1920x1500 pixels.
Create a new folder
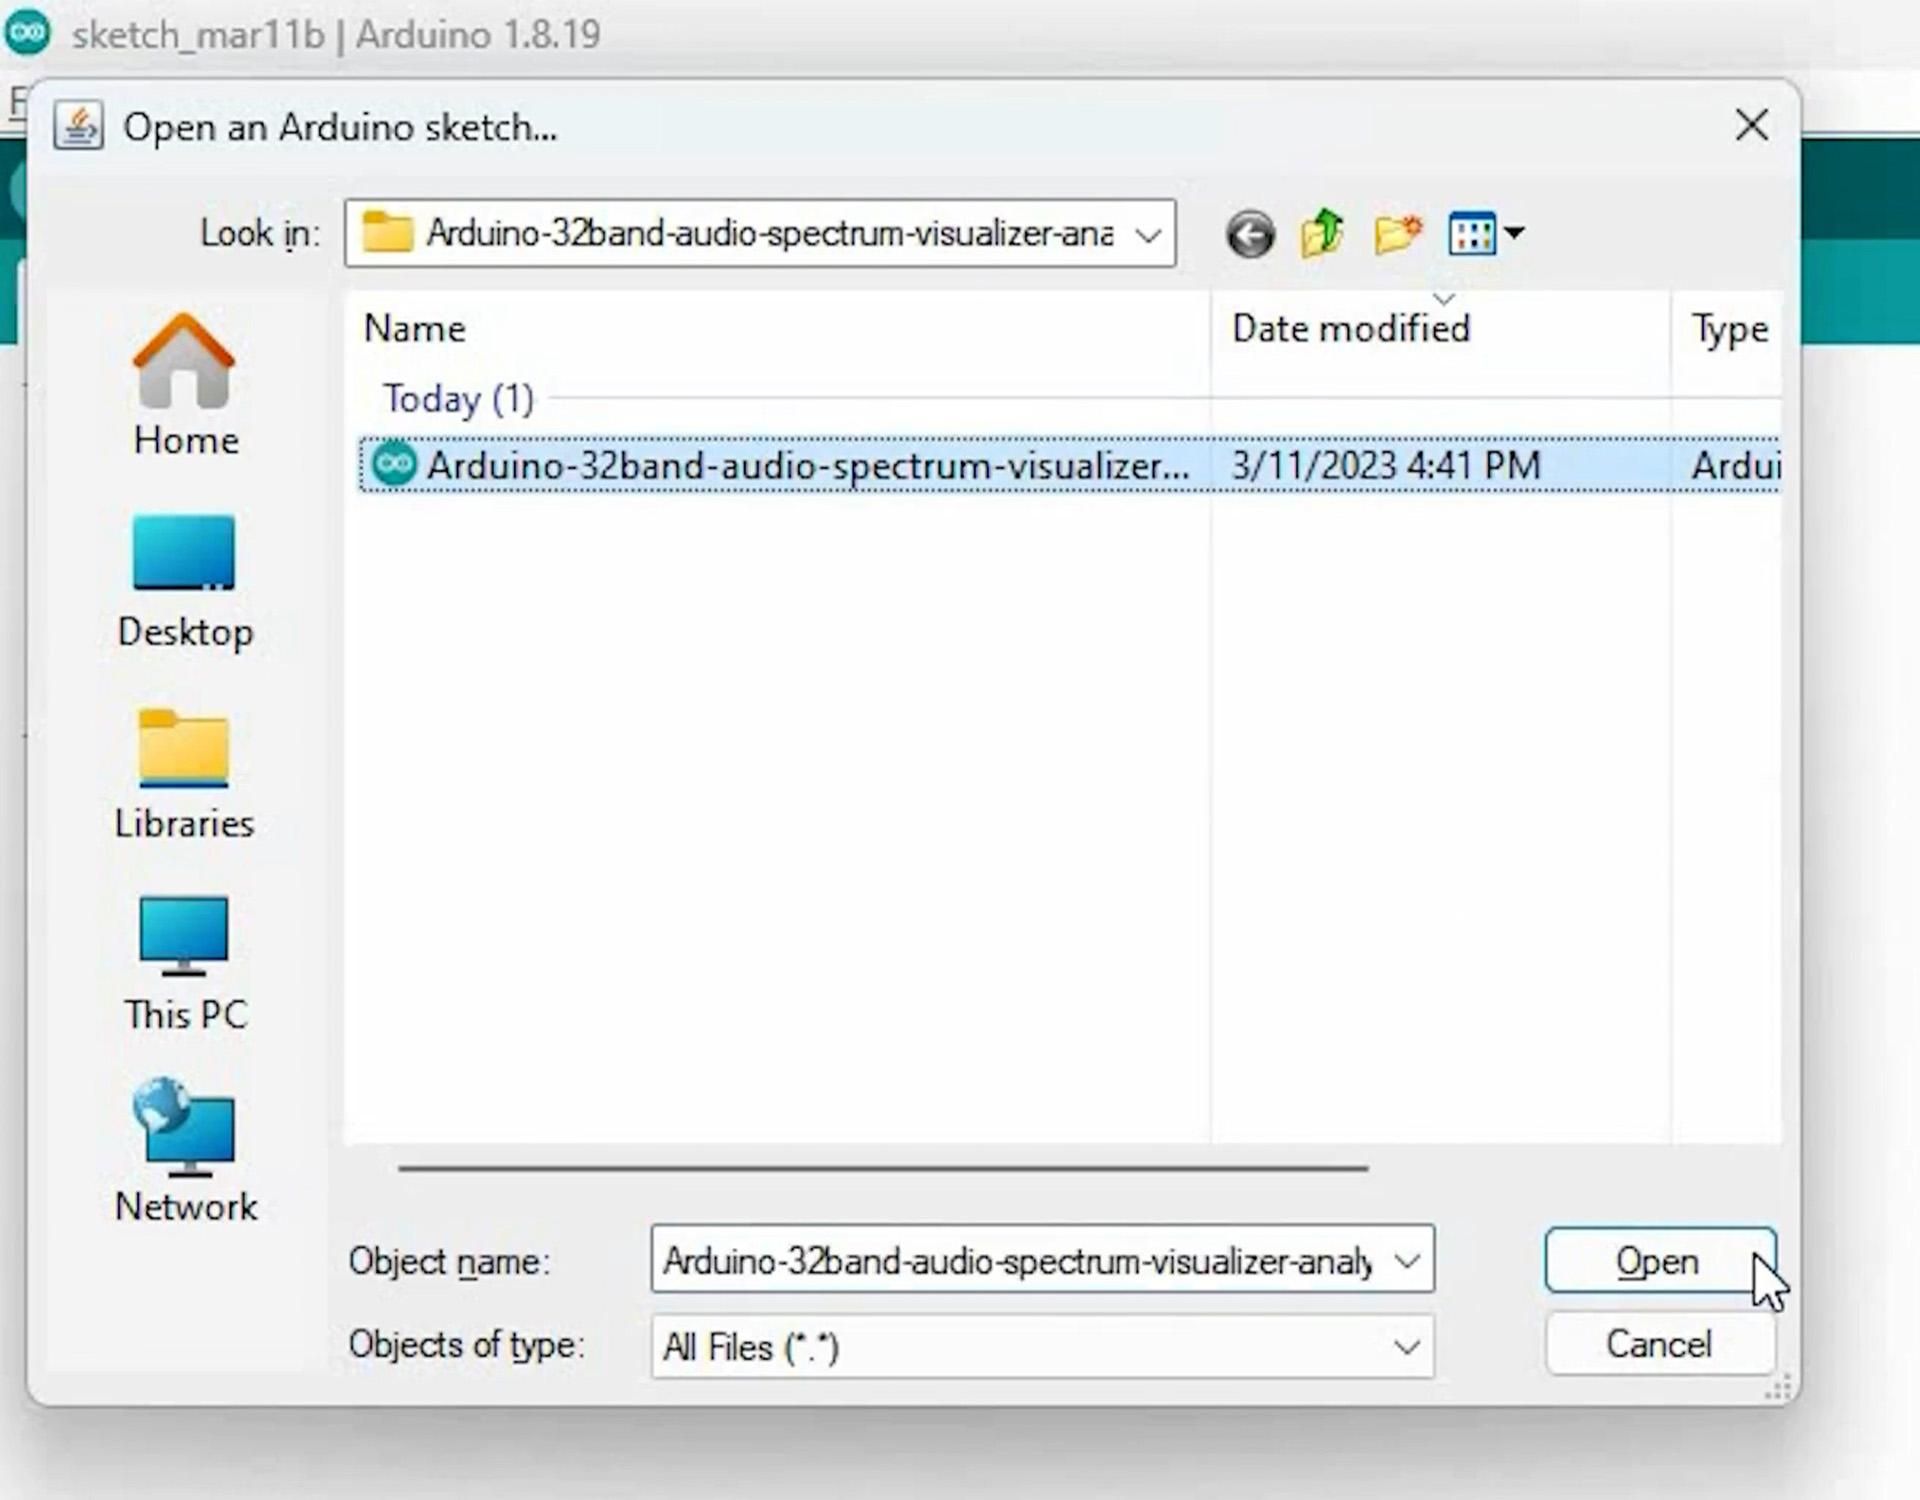click(1398, 235)
